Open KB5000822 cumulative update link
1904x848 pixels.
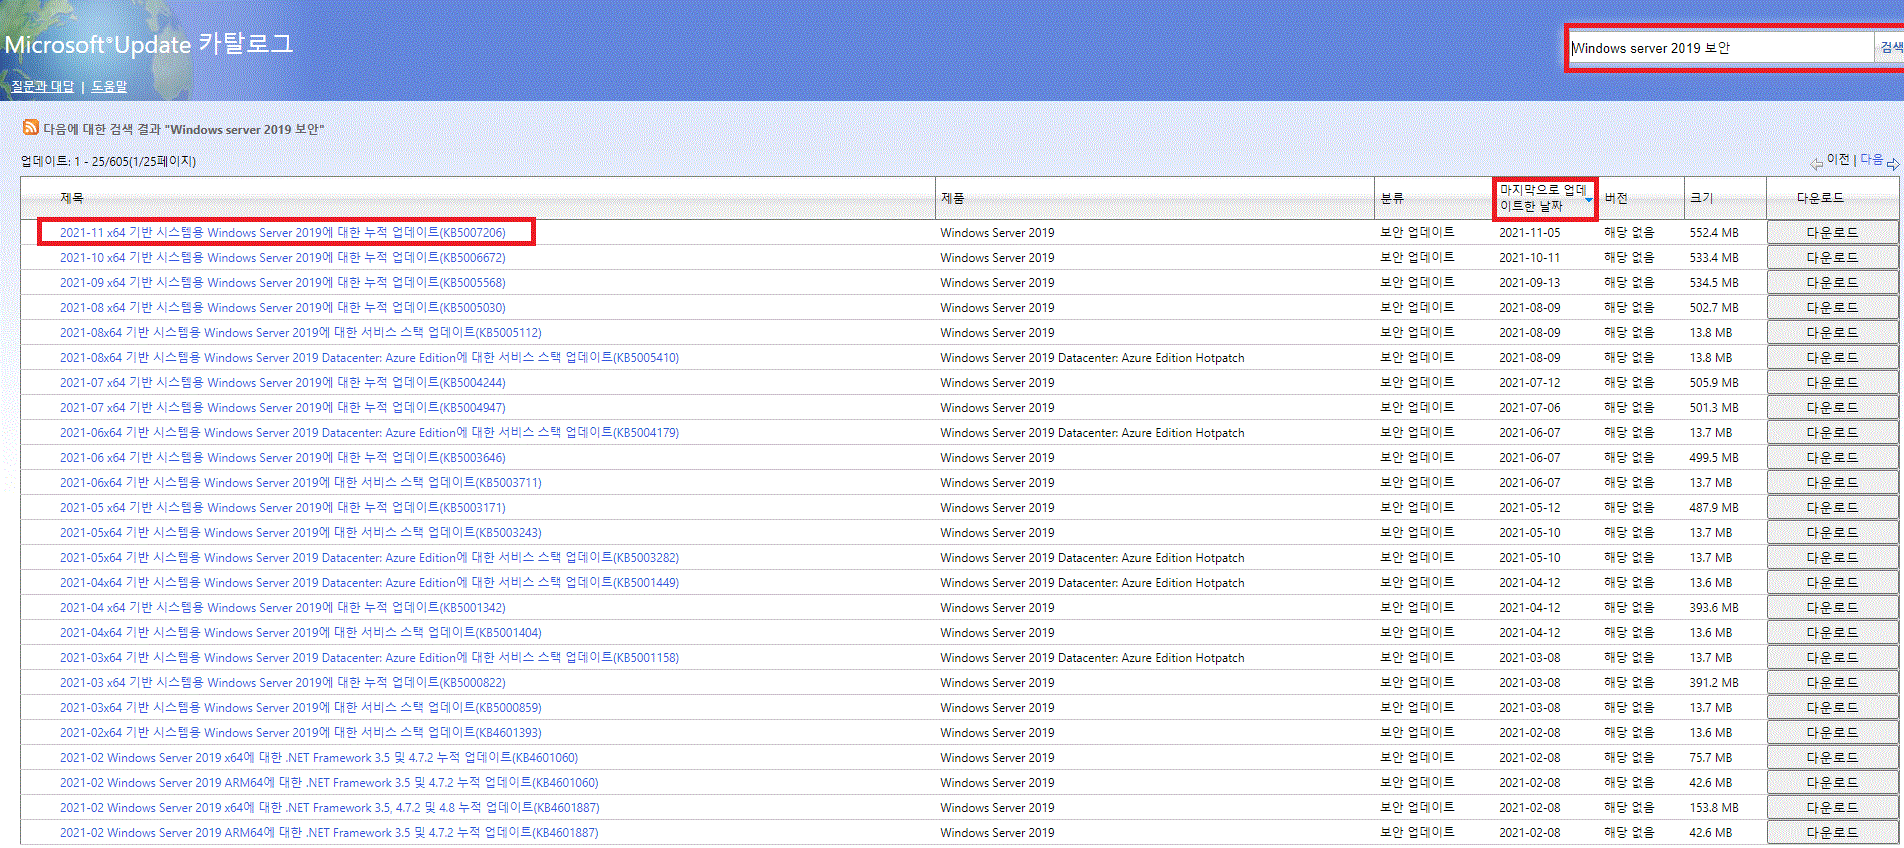[283, 682]
